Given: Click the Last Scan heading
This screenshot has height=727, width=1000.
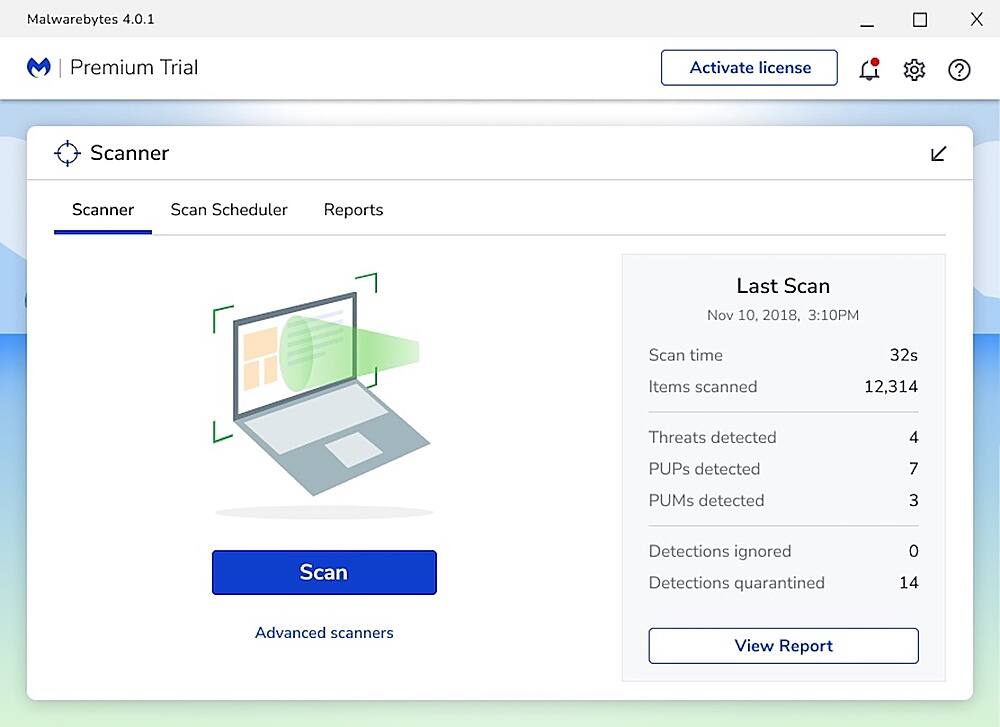Looking at the screenshot, I should pyautogui.click(x=783, y=286).
